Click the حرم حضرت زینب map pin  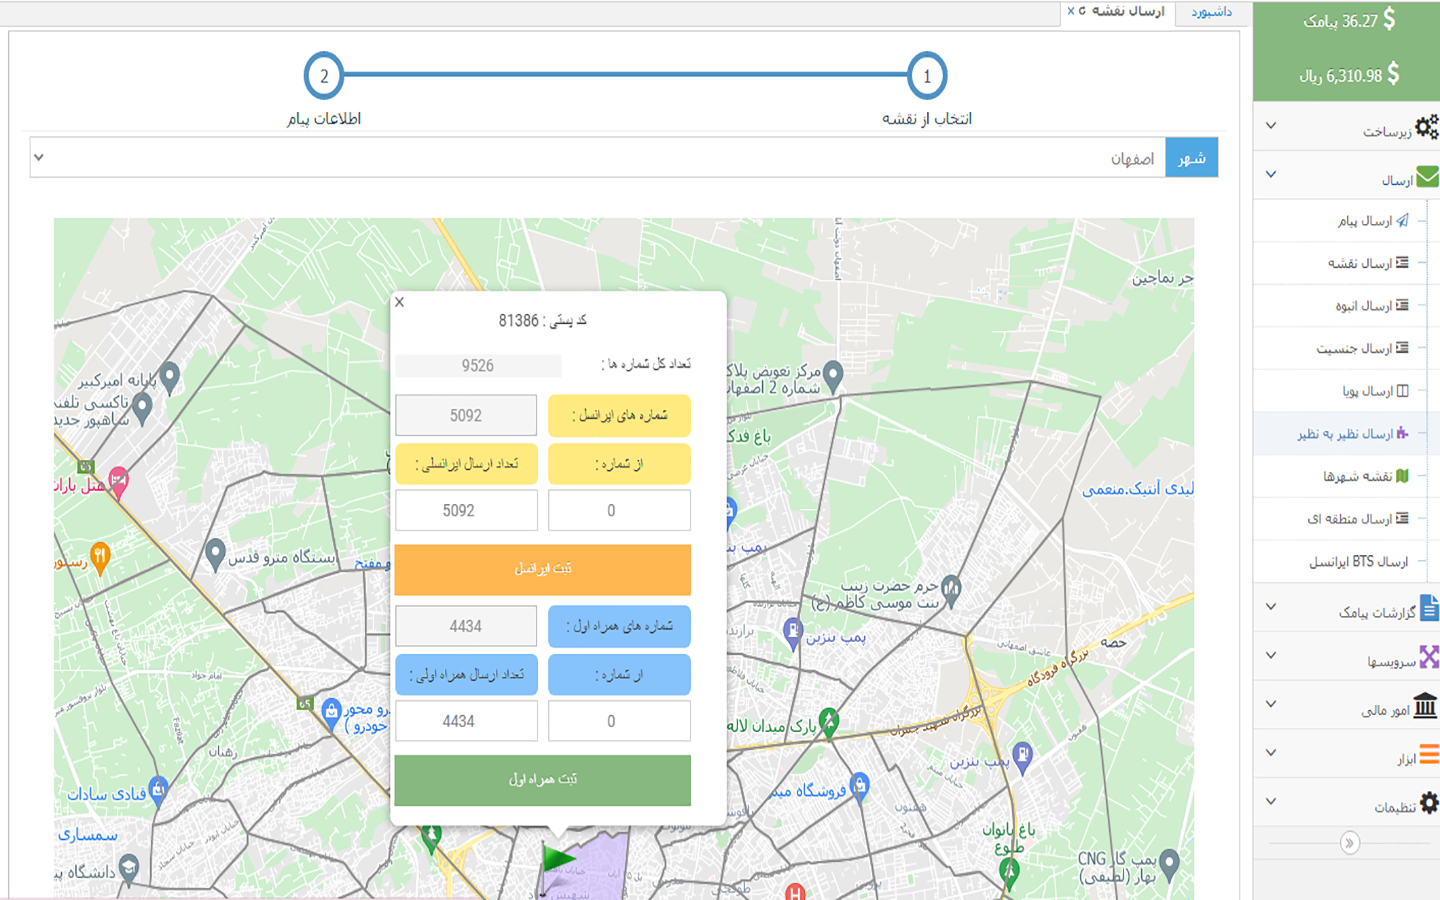coord(951,590)
